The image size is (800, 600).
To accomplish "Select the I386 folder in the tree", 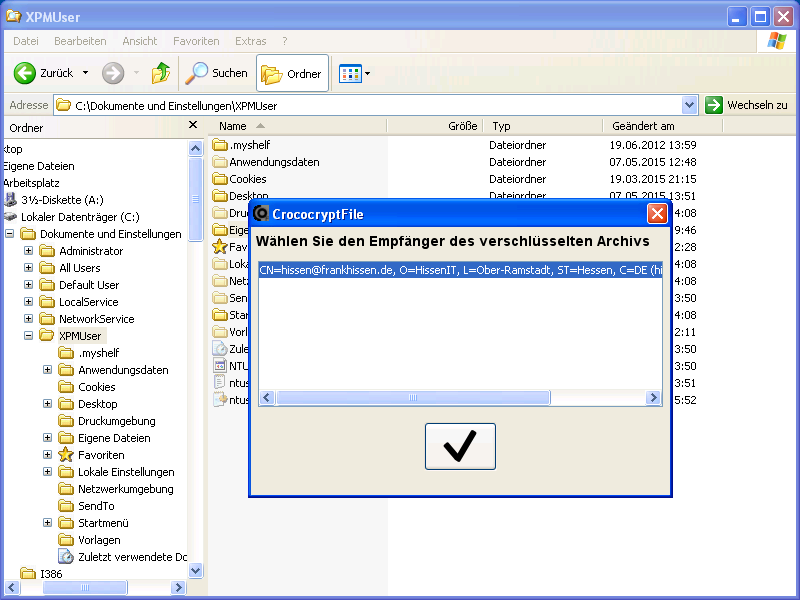I will click(41, 574).
